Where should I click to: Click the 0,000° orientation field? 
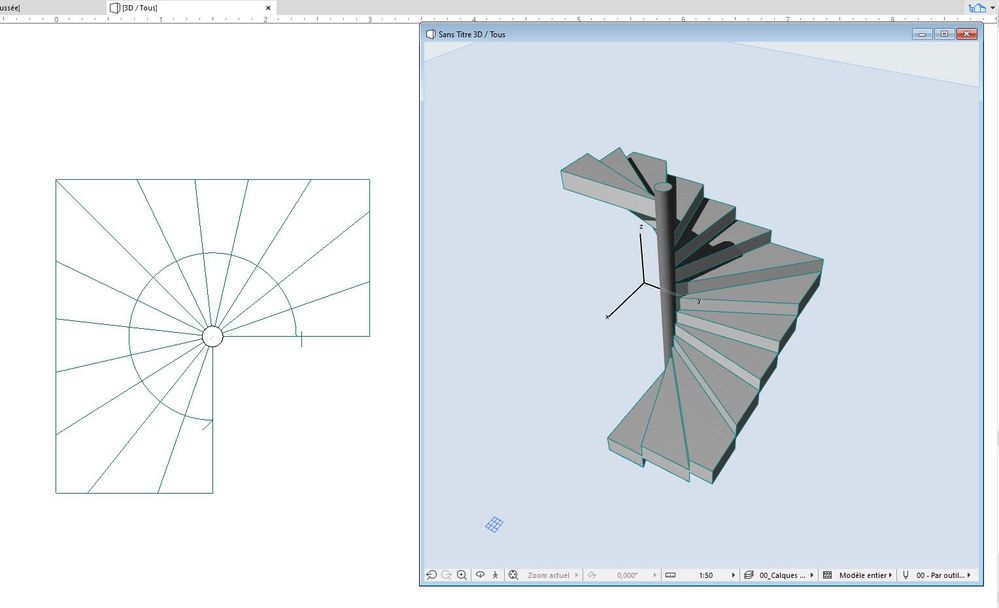tap(627, 576)
